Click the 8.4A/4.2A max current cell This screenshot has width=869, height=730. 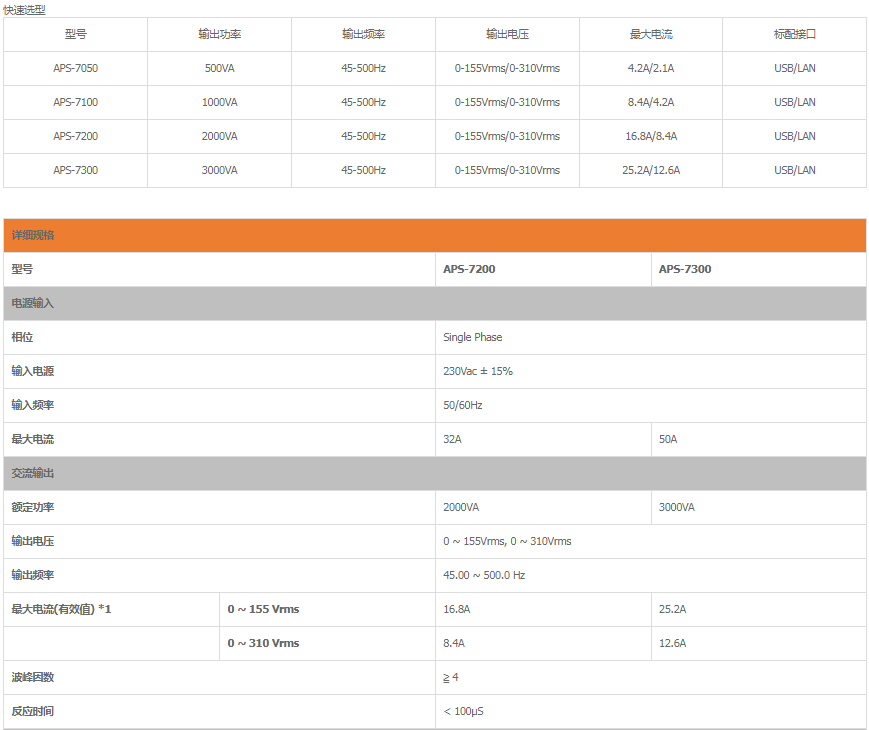click(651, 102)
